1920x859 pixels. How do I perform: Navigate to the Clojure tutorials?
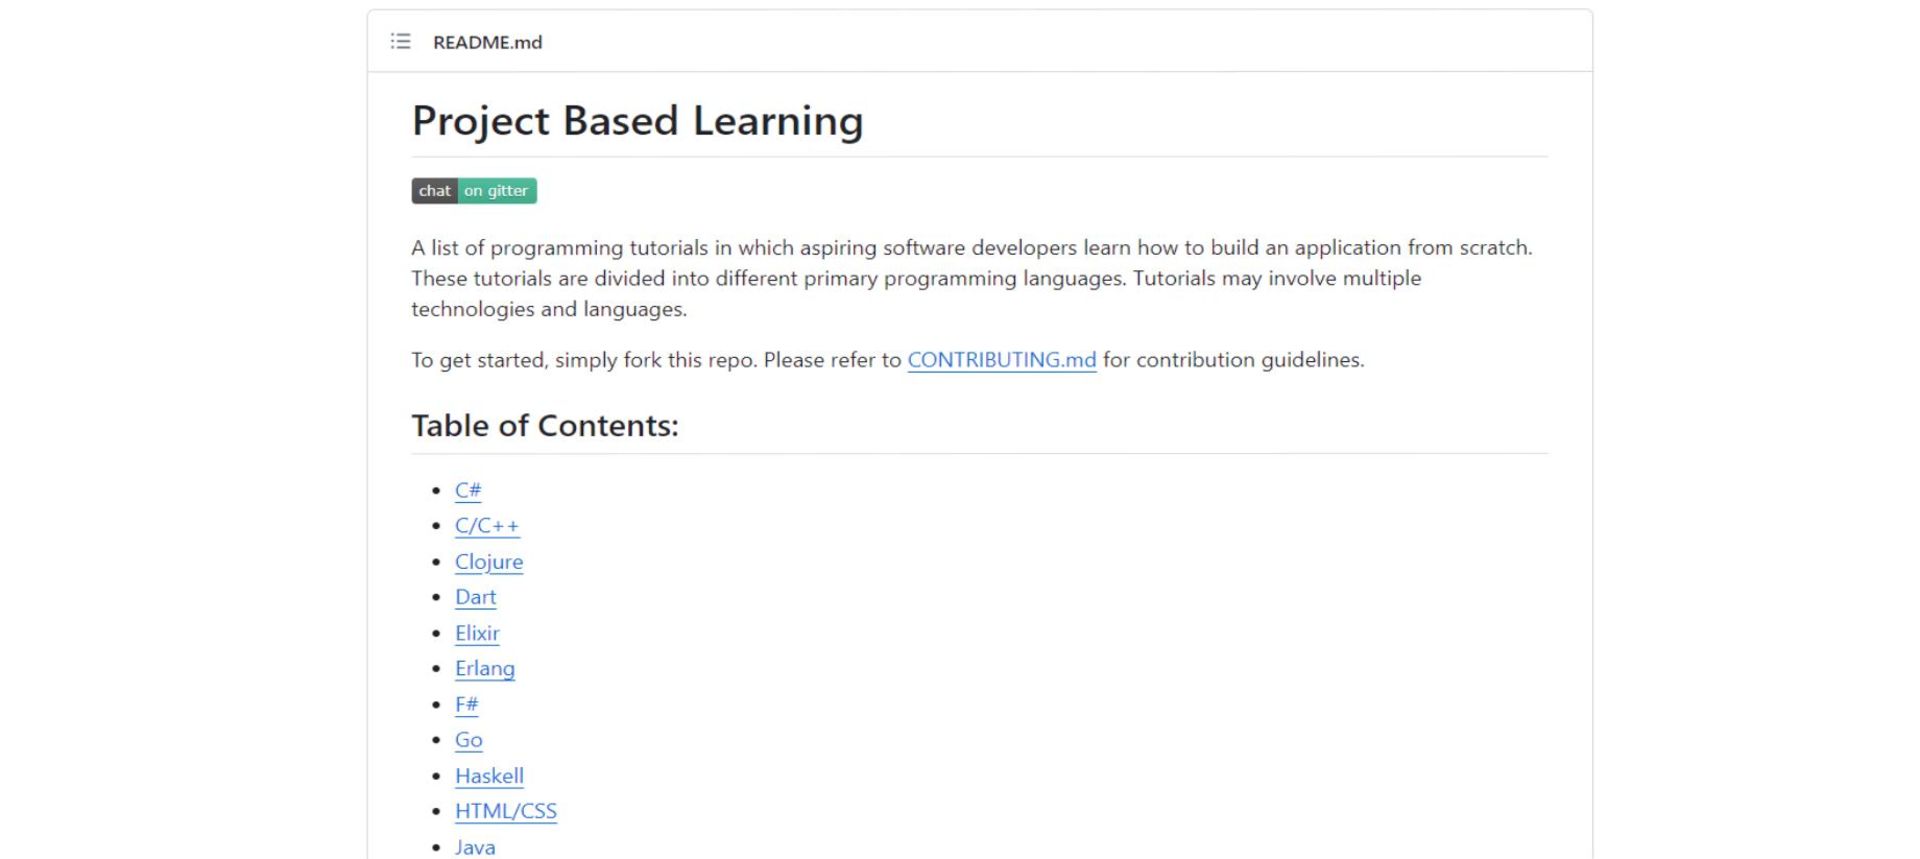coord(489,562)
